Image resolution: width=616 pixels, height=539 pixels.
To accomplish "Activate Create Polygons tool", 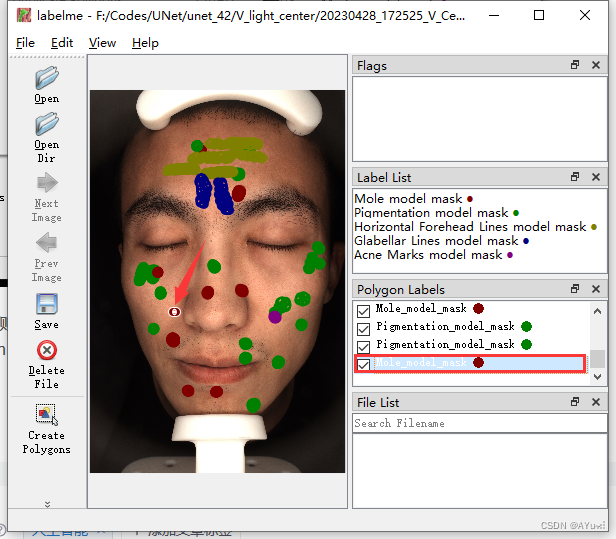I will (x=47, y=429).
